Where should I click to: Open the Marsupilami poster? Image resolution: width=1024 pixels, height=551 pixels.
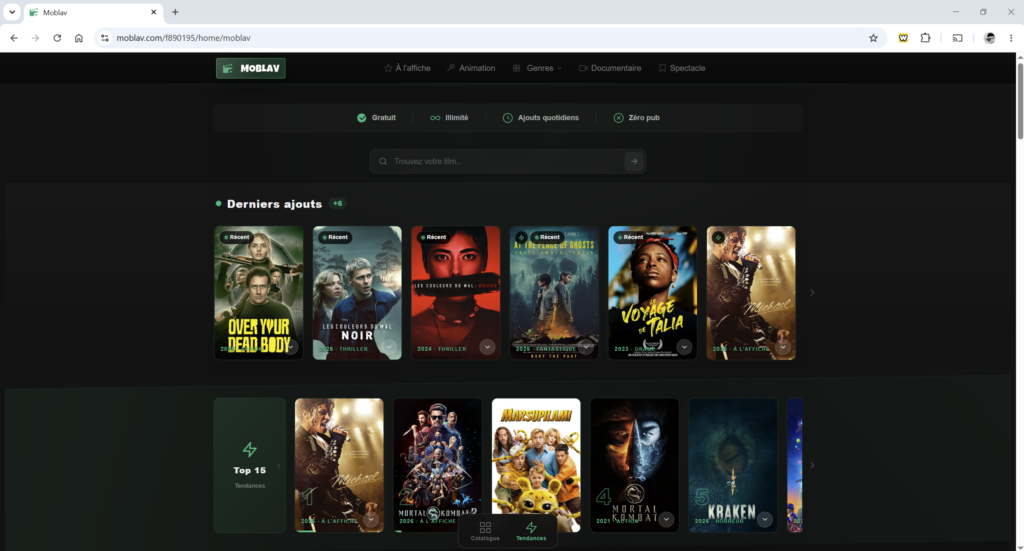click(x=536, y=465)
